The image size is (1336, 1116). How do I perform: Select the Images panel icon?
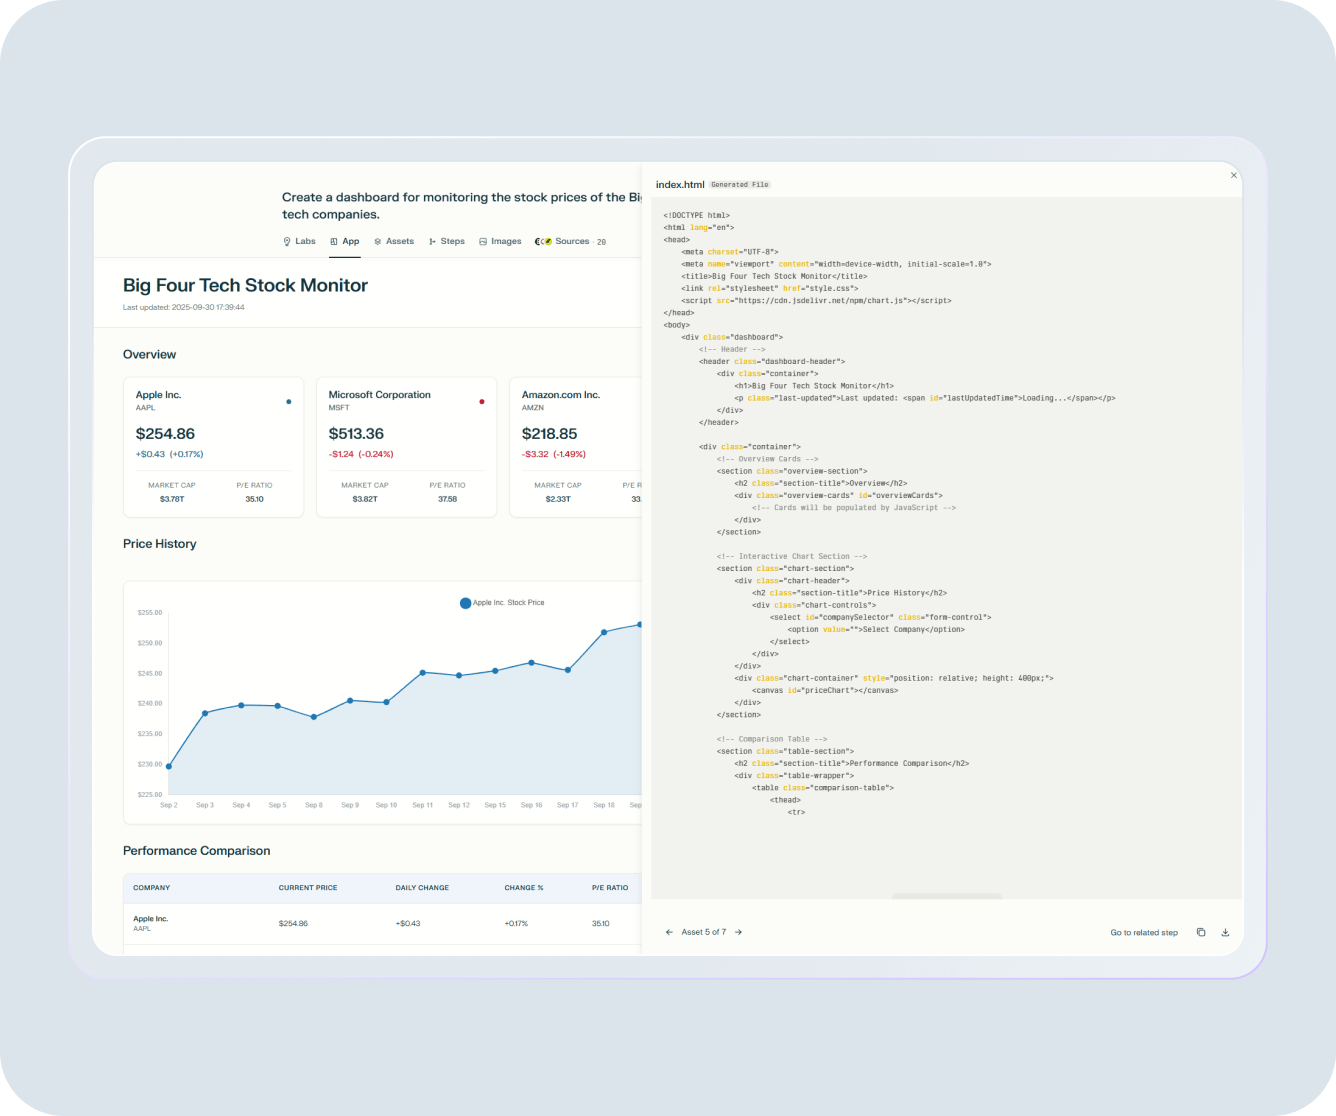tap(484, 241)
